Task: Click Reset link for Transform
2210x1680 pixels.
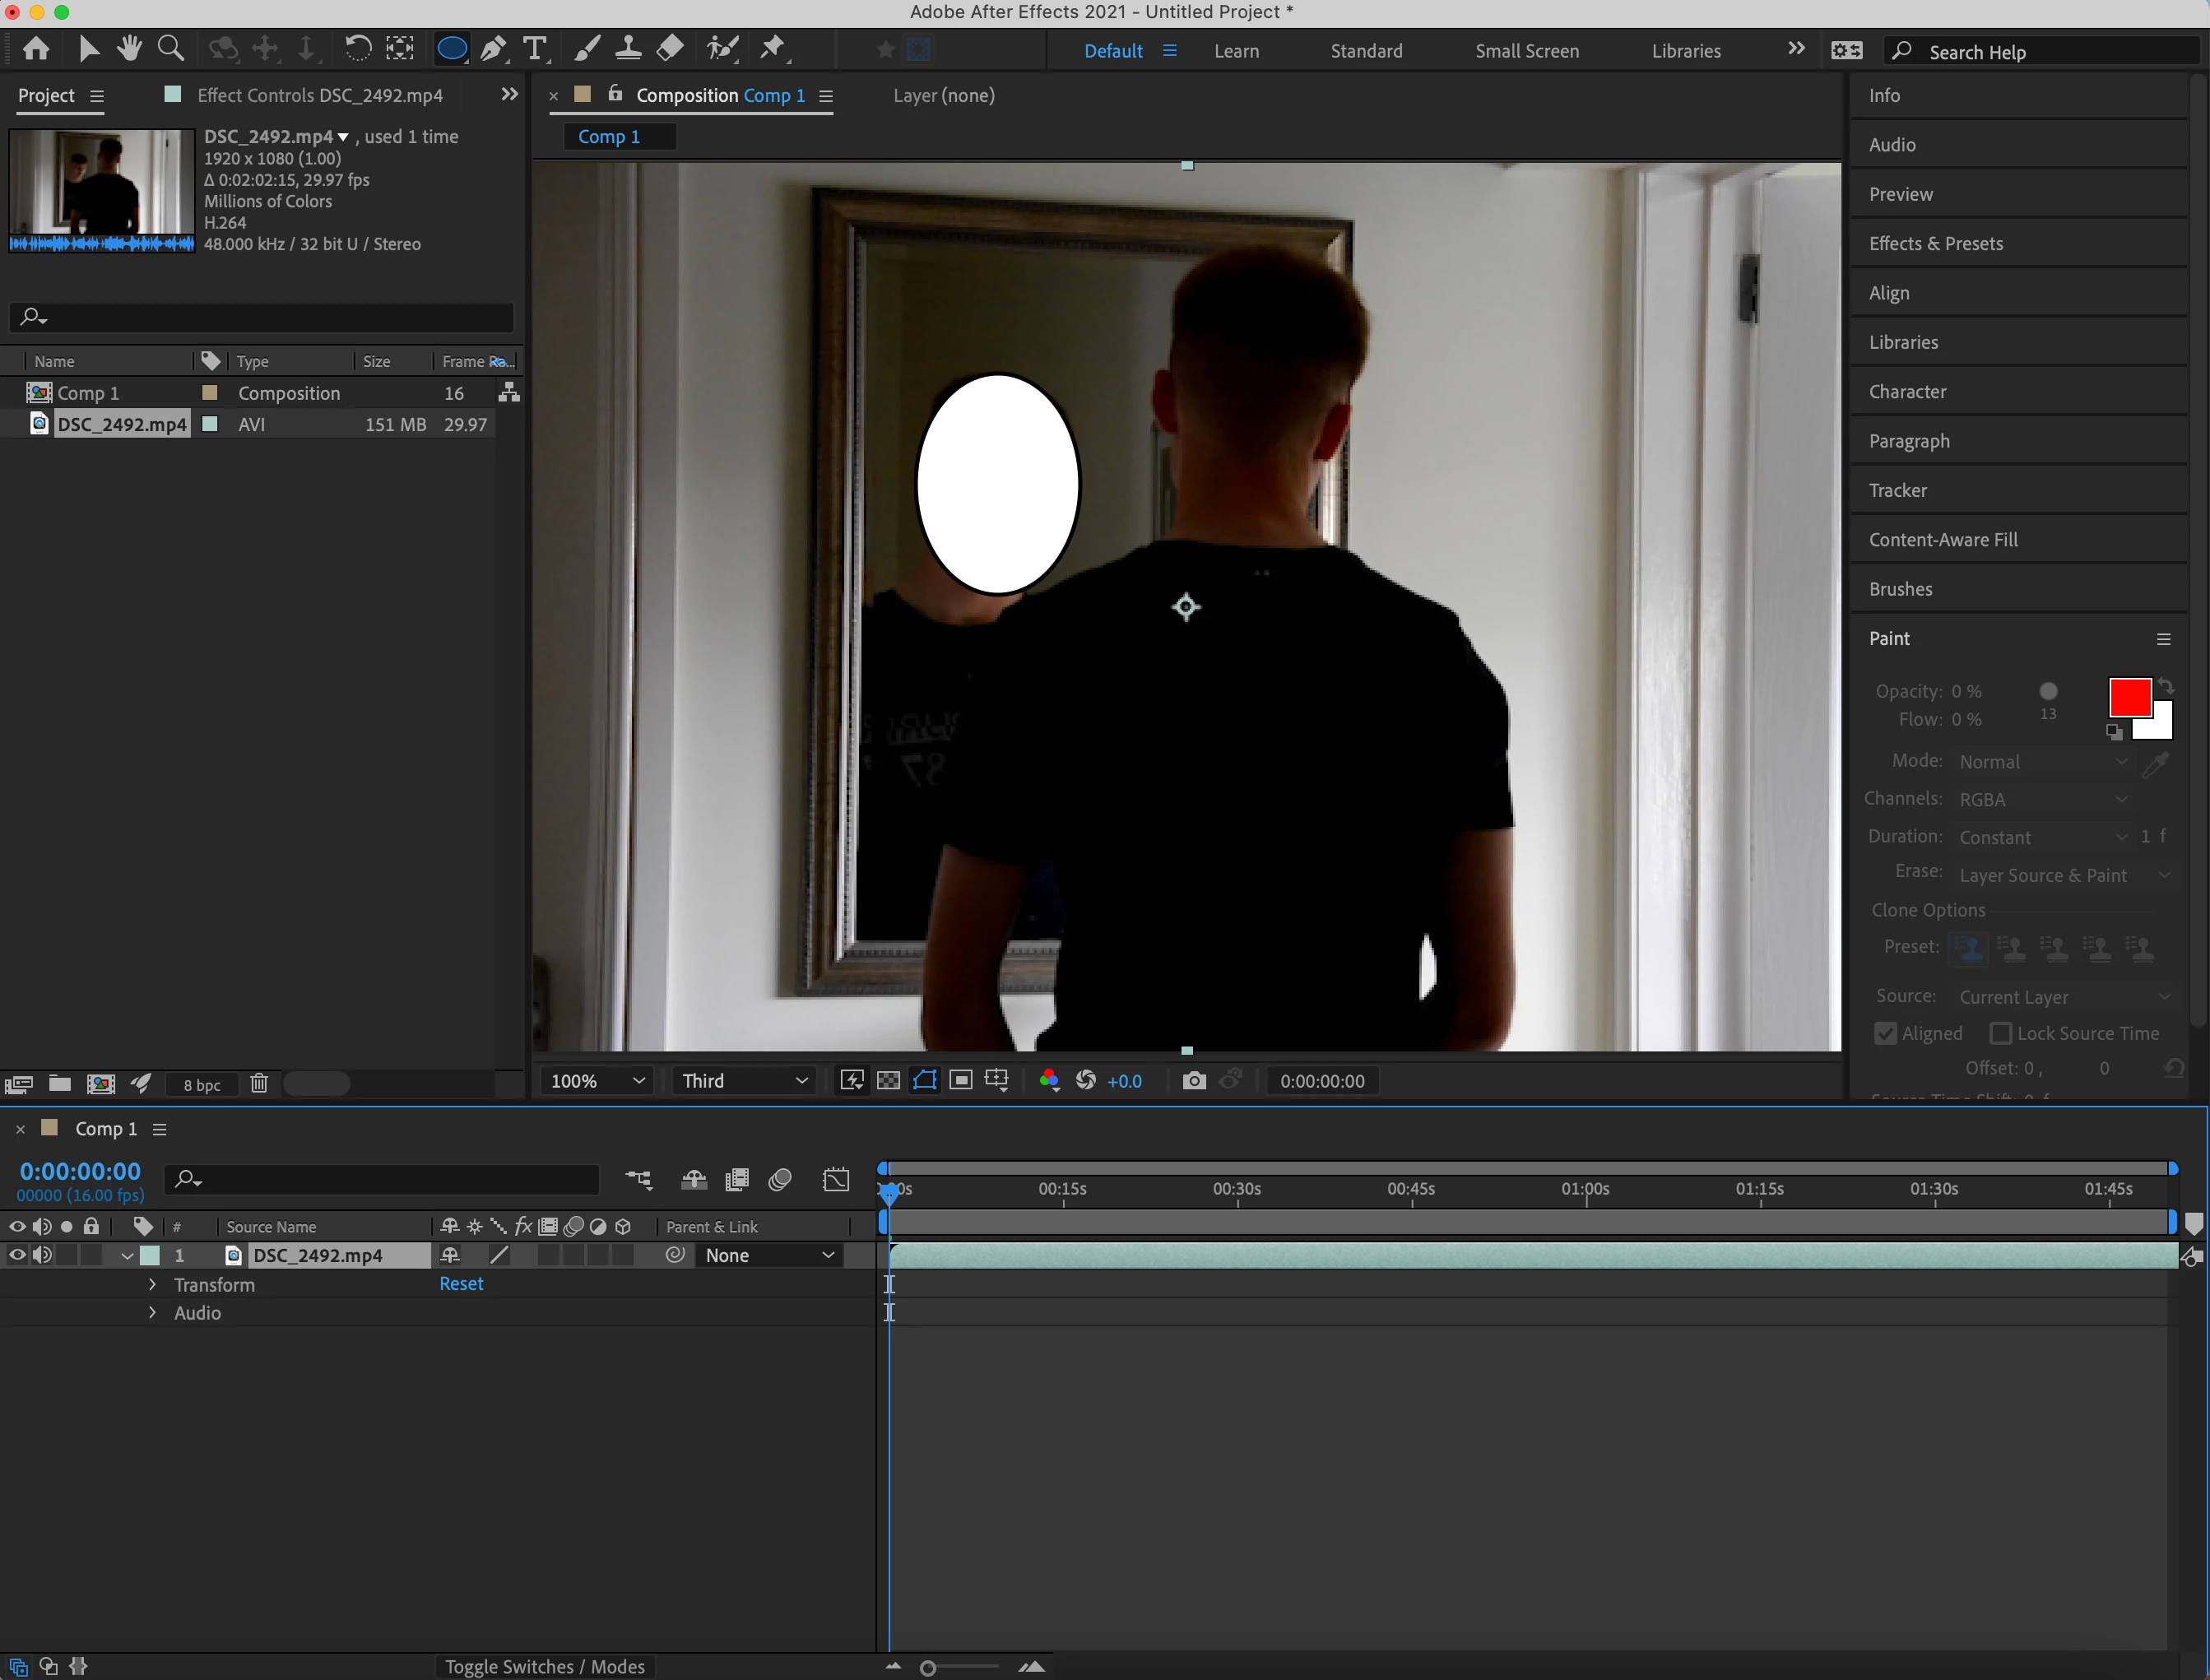Action: pos(461,1284)
